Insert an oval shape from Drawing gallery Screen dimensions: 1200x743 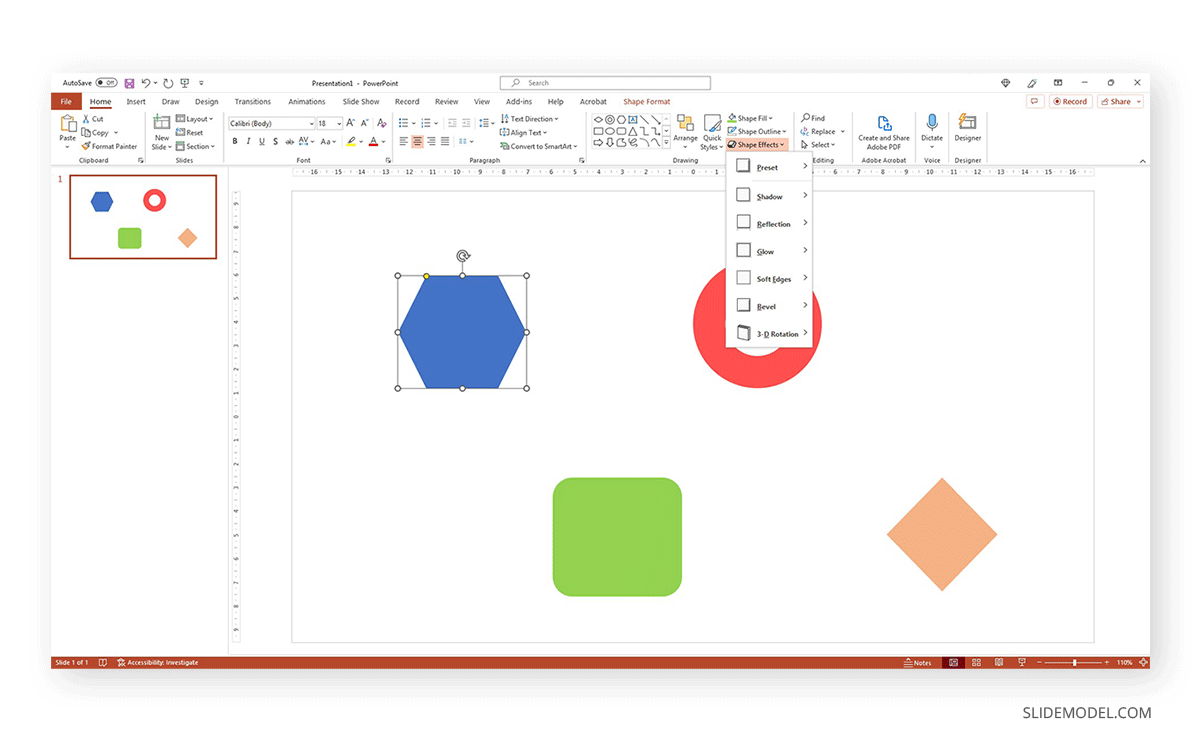pos(611,130)
